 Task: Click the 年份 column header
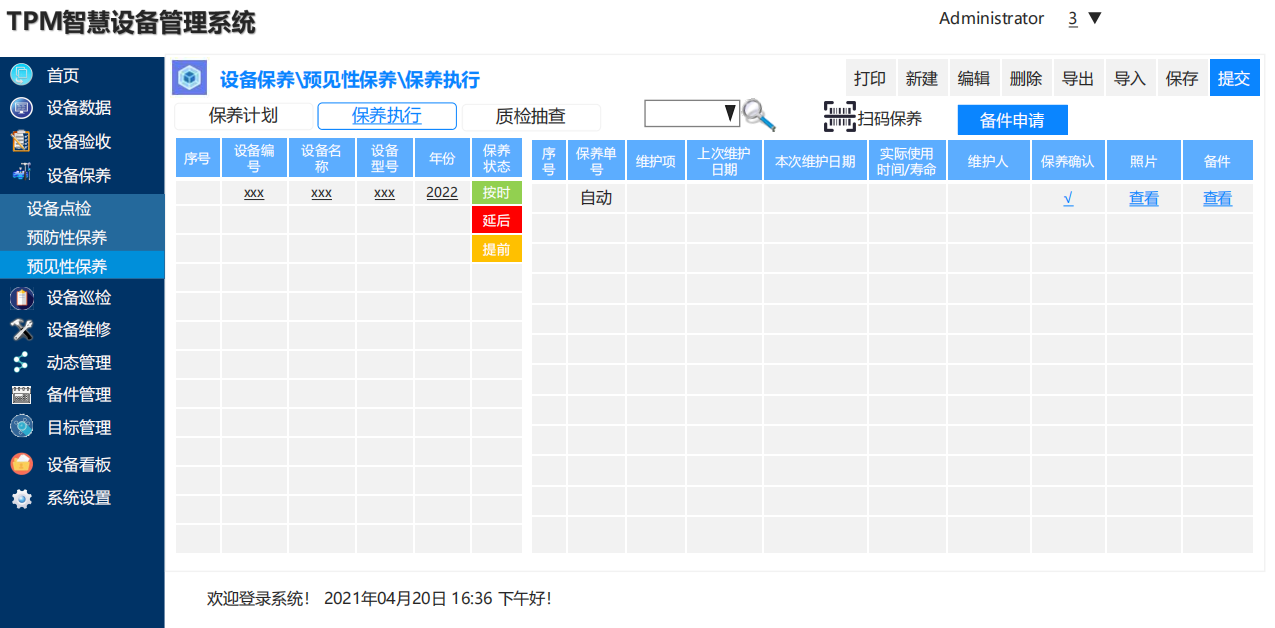click(442, 159)
